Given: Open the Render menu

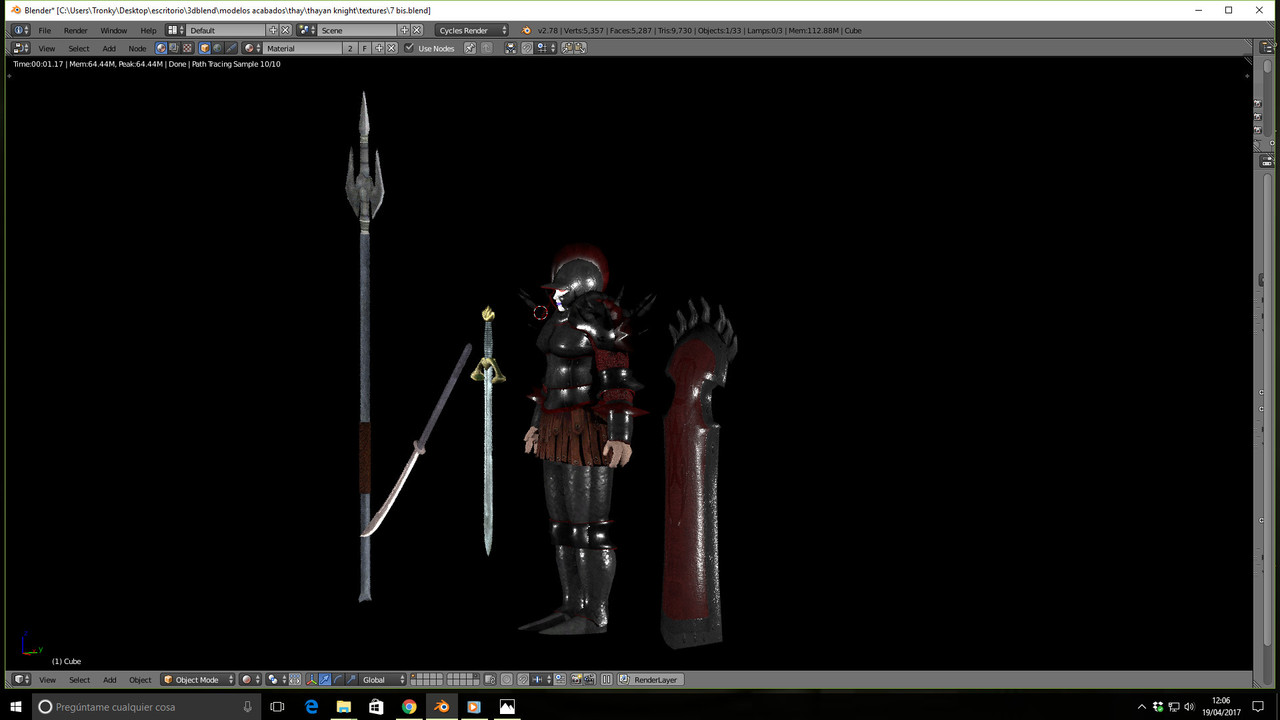Looking at the screenshot, I should coord(76,30).
